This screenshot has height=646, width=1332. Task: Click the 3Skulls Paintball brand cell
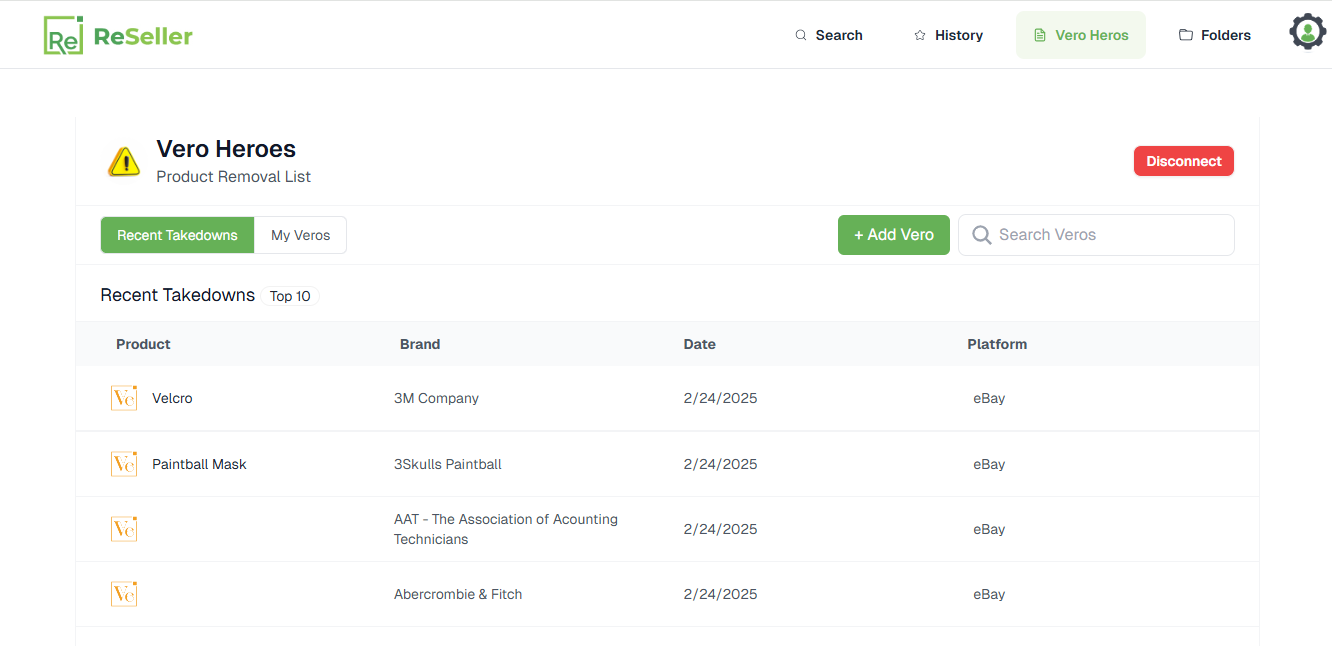coord(448,464)
